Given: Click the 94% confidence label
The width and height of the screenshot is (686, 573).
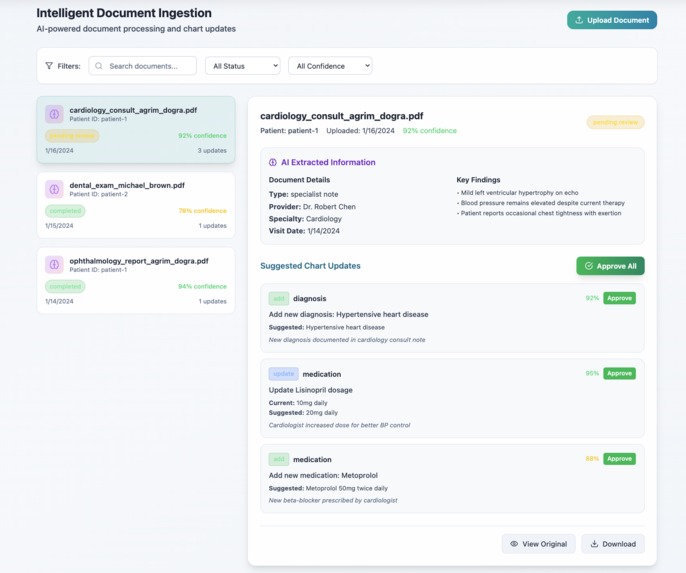Looking at the screenshot, I should pos(203,286).
